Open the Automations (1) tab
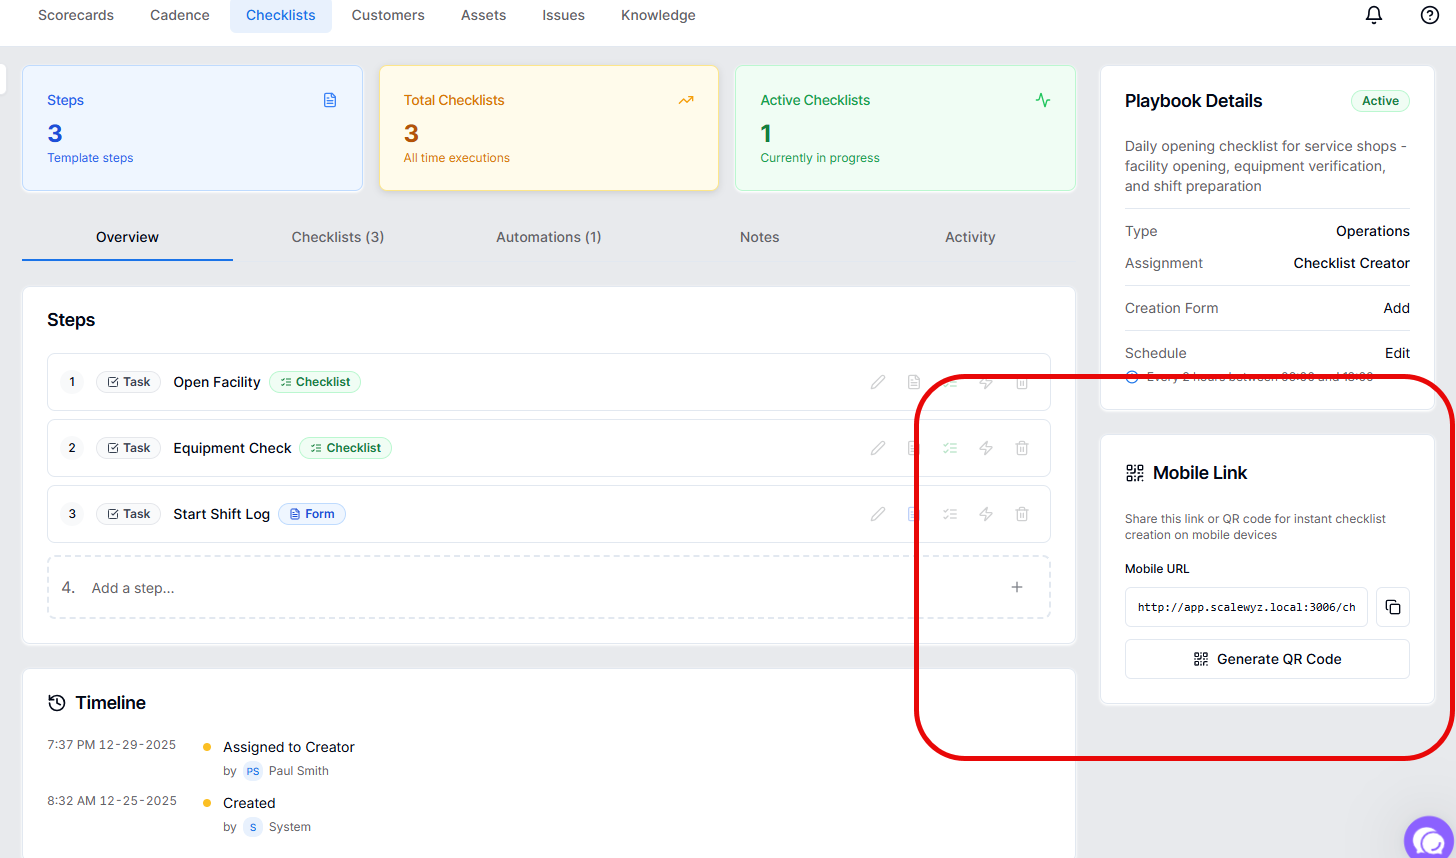This screenshot has height=858, width=1456. pyautogui.click(x=549, y=237)
